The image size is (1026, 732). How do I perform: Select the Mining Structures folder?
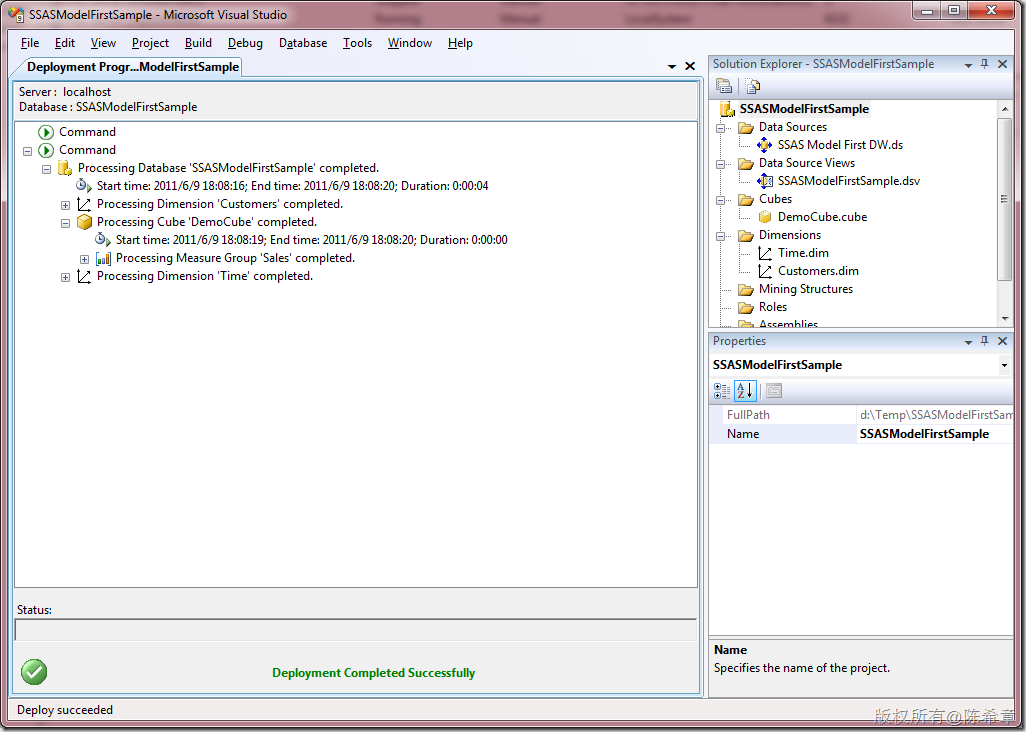point(805,288)
